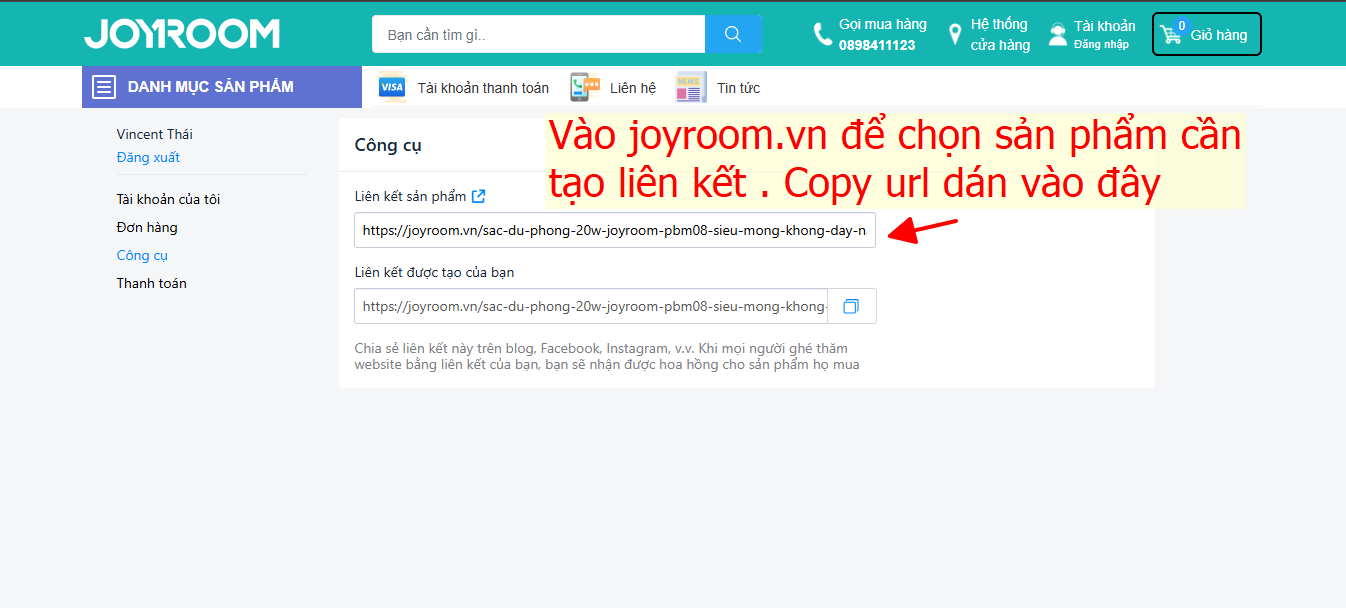Click the Công cụ panel heading
The width and height of the screenshot is (1346, 613).
click(x=388, y=145)
